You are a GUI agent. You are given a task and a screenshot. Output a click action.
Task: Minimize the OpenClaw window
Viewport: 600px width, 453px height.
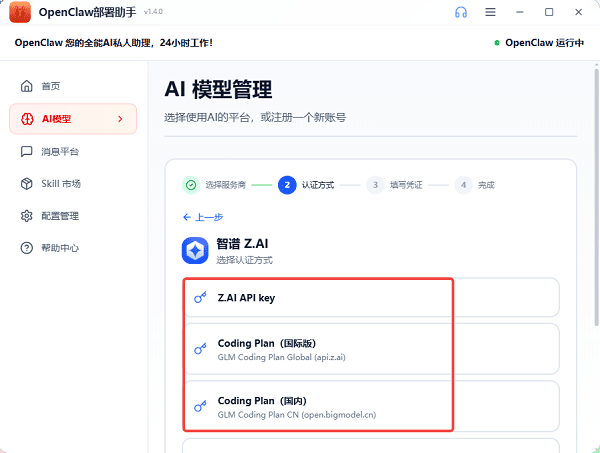click(x=519, y=12)
